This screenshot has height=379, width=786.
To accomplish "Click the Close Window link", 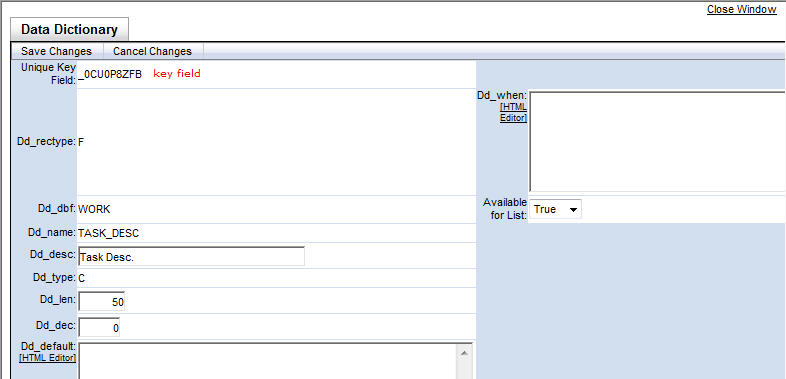I will point(741,10).
